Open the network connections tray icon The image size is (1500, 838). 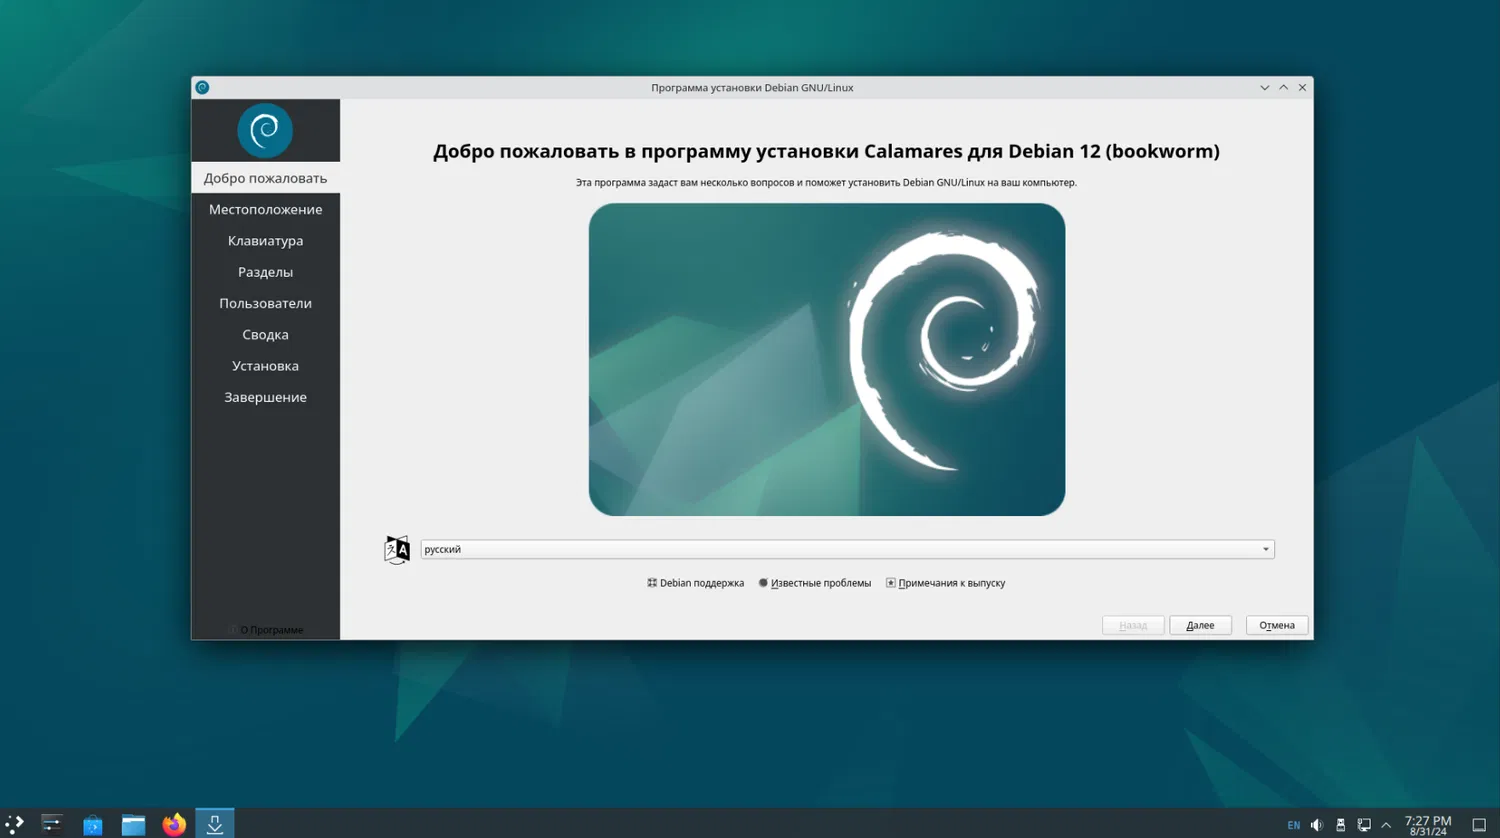click(1363, 825)
